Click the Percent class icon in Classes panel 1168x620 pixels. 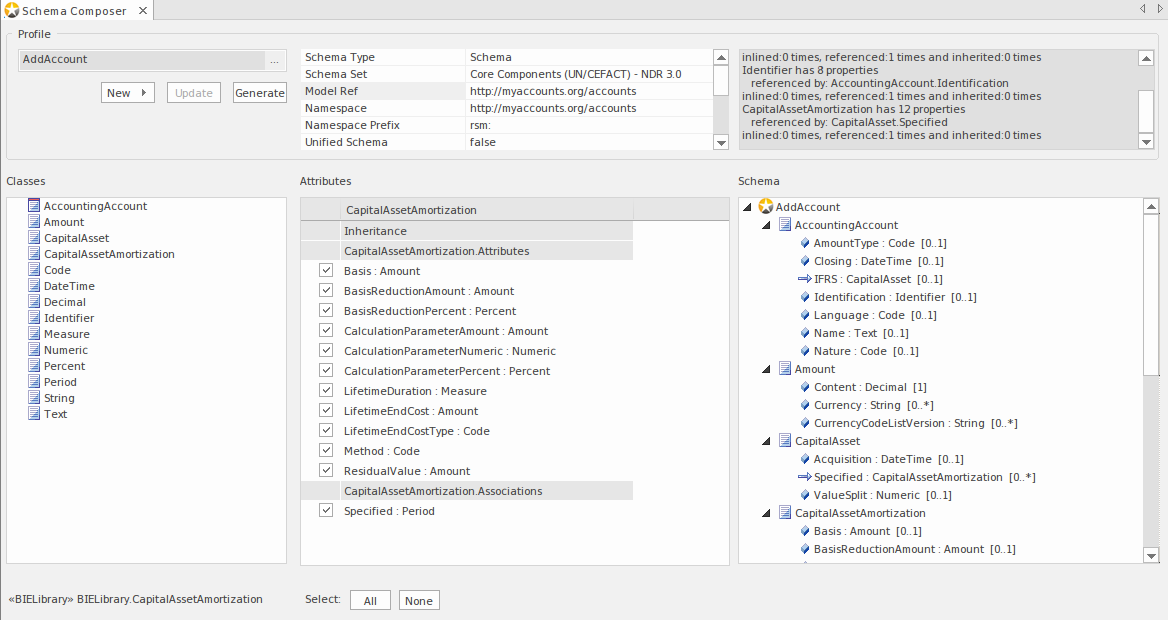coord(35,366)
